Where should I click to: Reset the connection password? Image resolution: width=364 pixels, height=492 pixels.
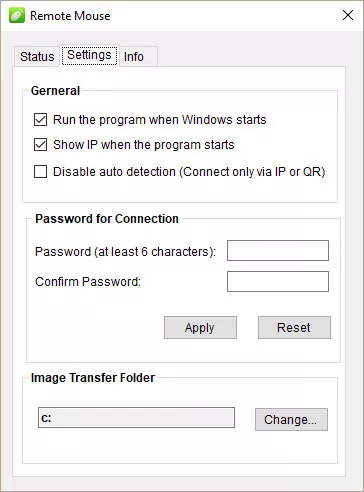(294, 327)
